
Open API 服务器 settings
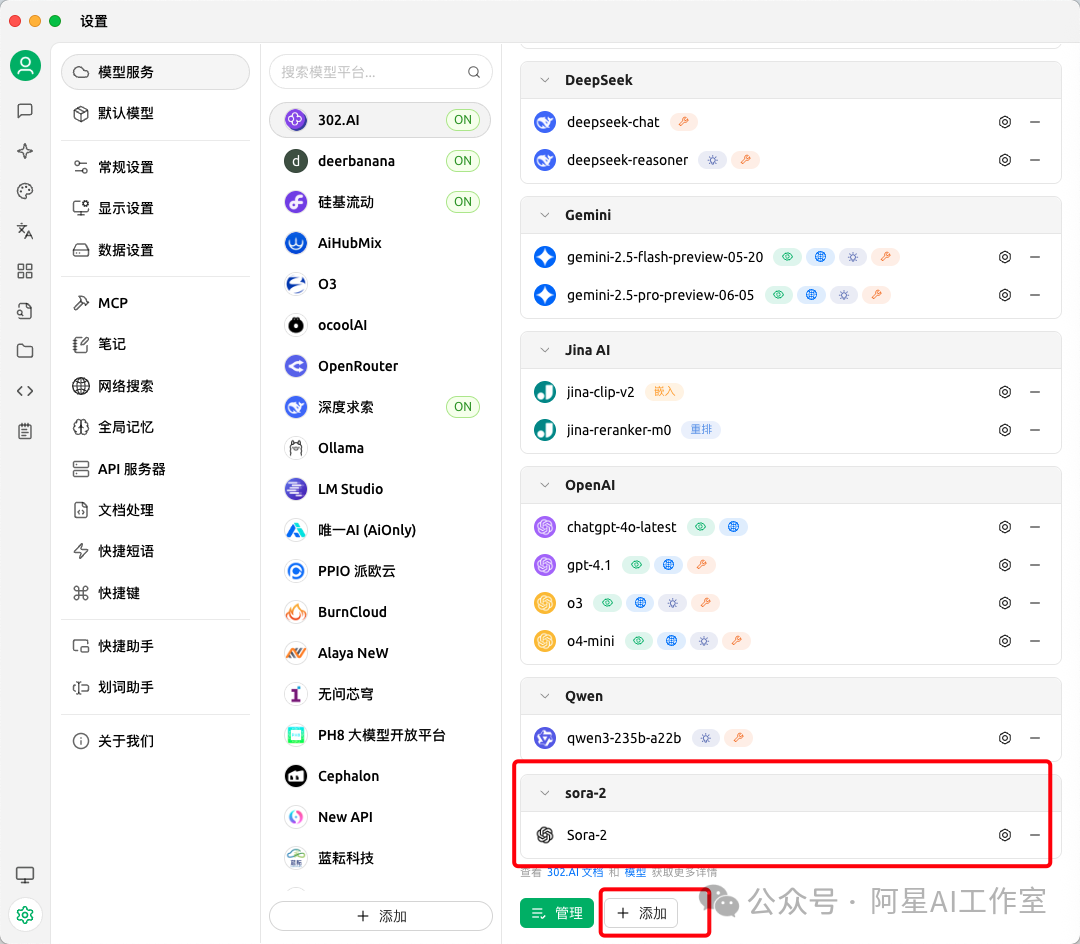(x=156, y=469)
